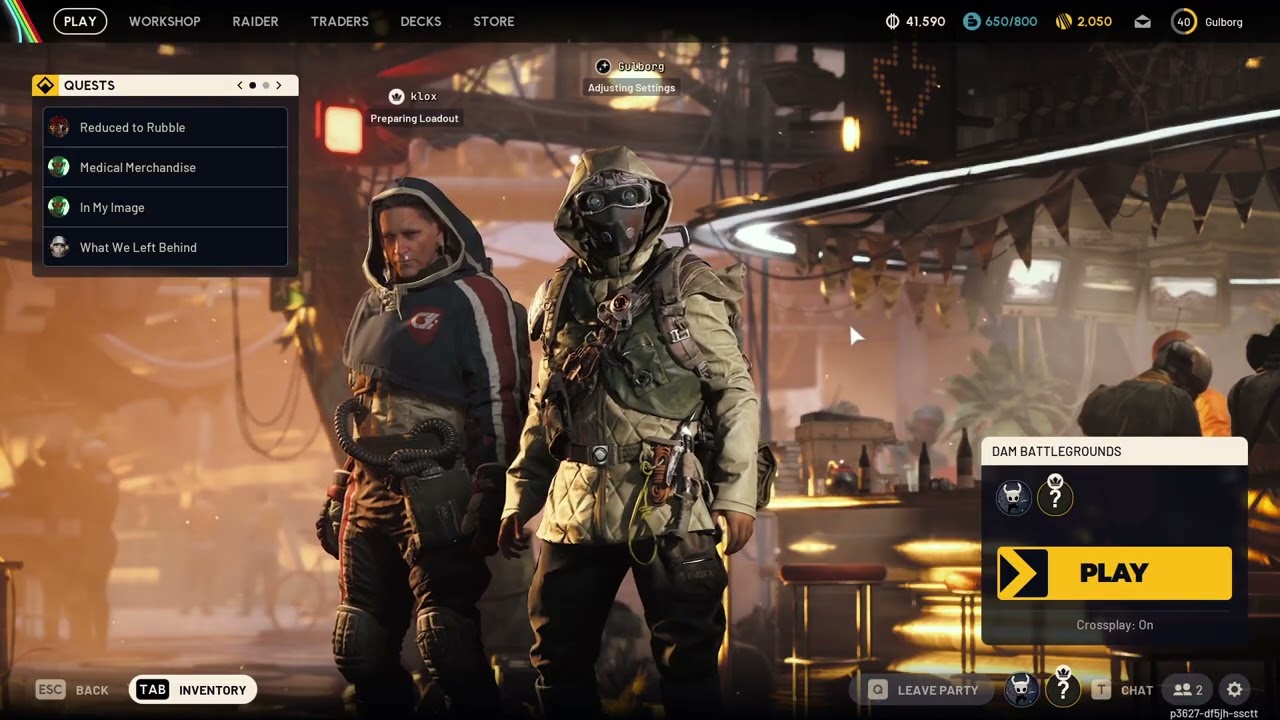Go to previous quests page arrow
1280x720 pixels.
pos(240,85)
